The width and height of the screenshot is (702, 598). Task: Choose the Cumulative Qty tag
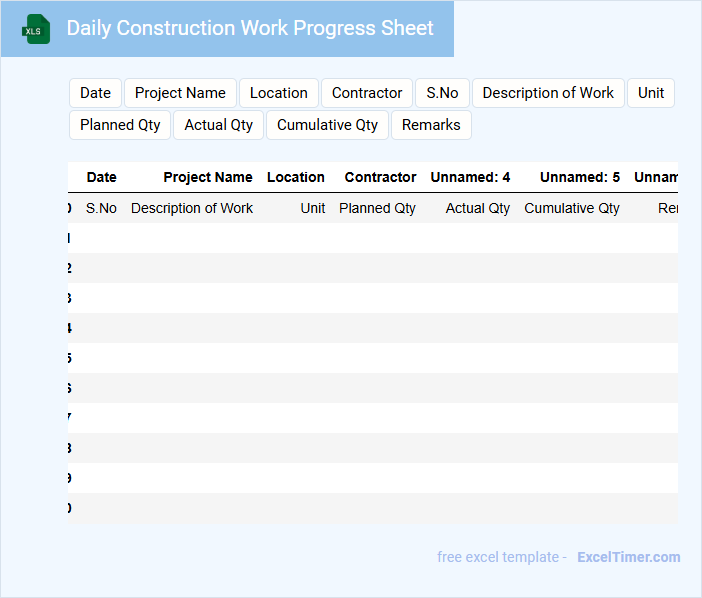point(327,125)
